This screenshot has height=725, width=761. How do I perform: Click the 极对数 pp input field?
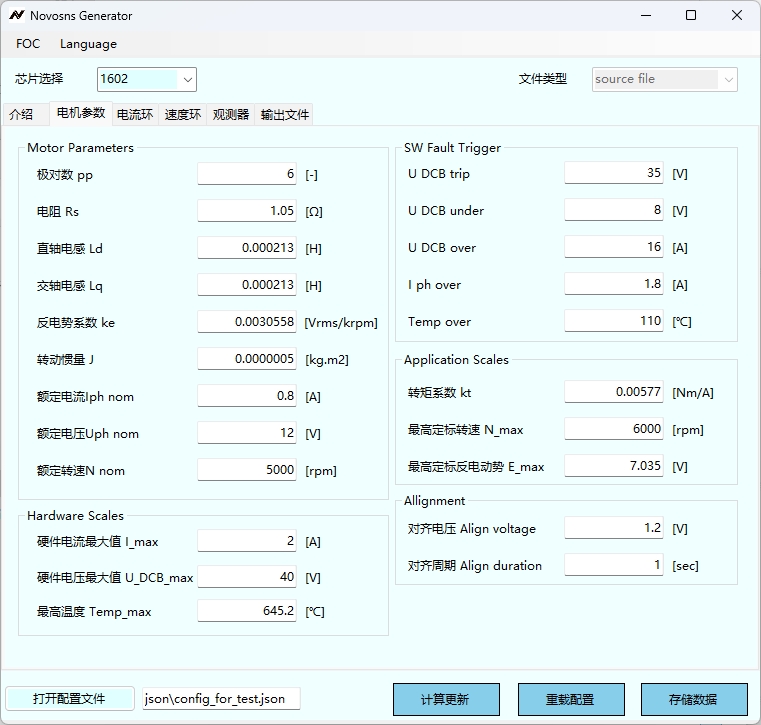pyautogui.click(x=247, y=174)
